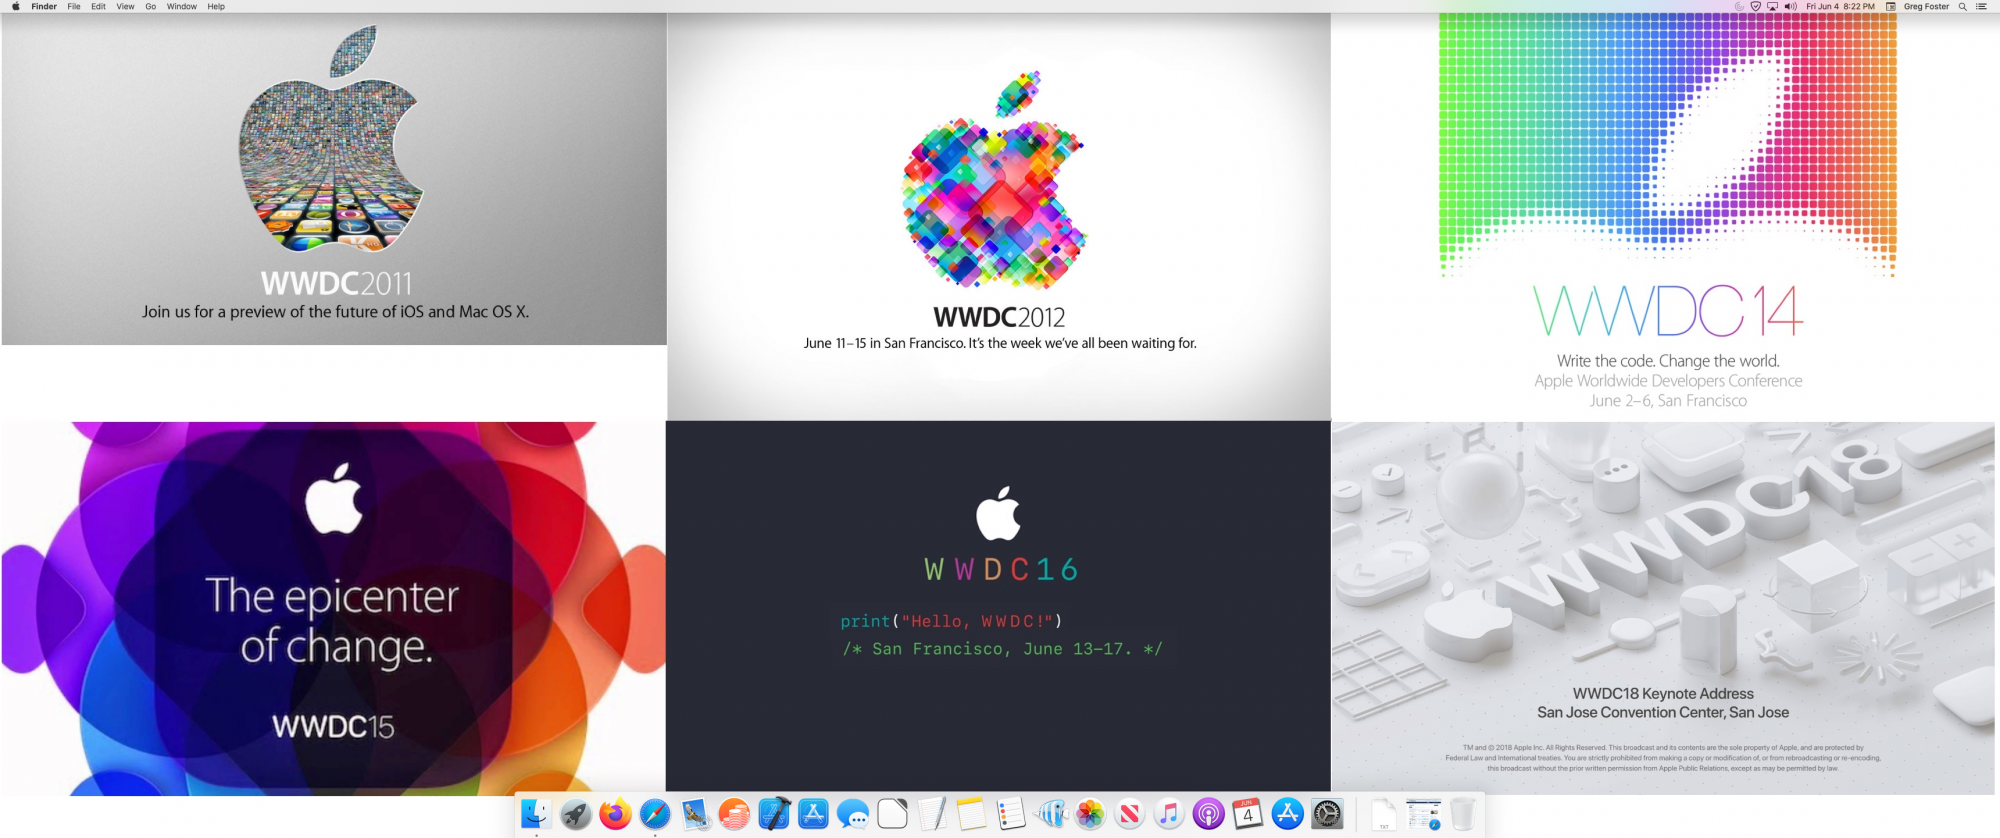The image size is (2000, 838).
Task: Open the Greg Foster user menu
Action: [x=1927, y=6]
